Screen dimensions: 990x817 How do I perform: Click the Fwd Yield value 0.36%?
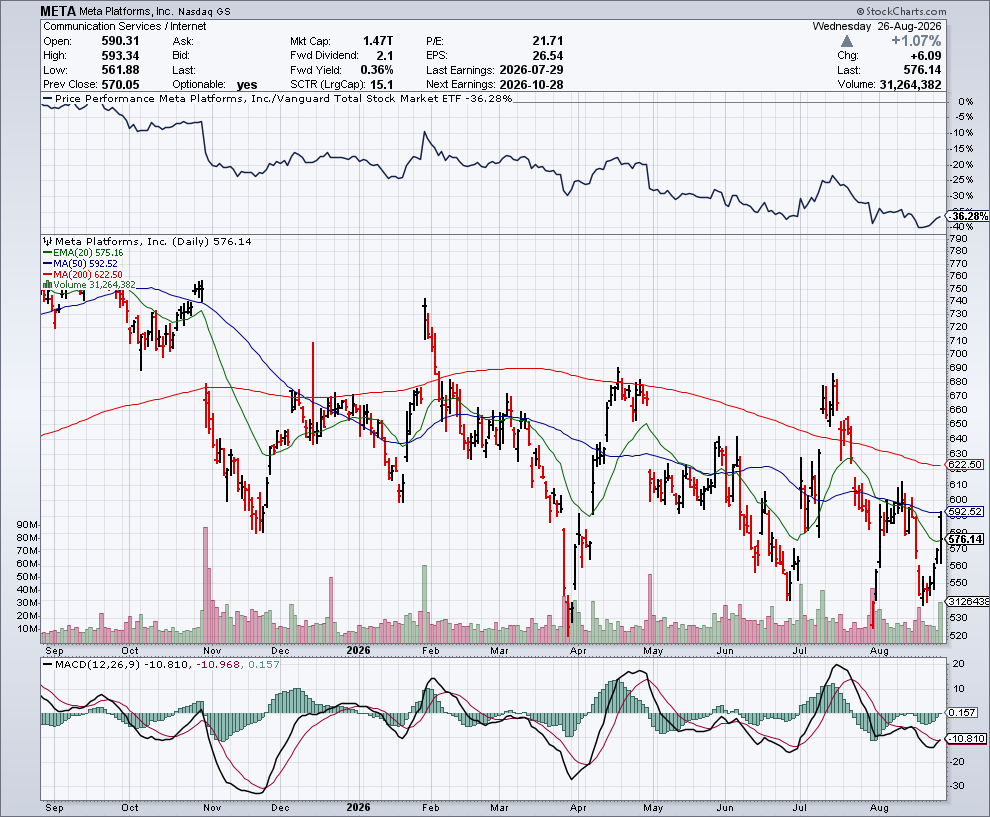click(x=376, y=70)
